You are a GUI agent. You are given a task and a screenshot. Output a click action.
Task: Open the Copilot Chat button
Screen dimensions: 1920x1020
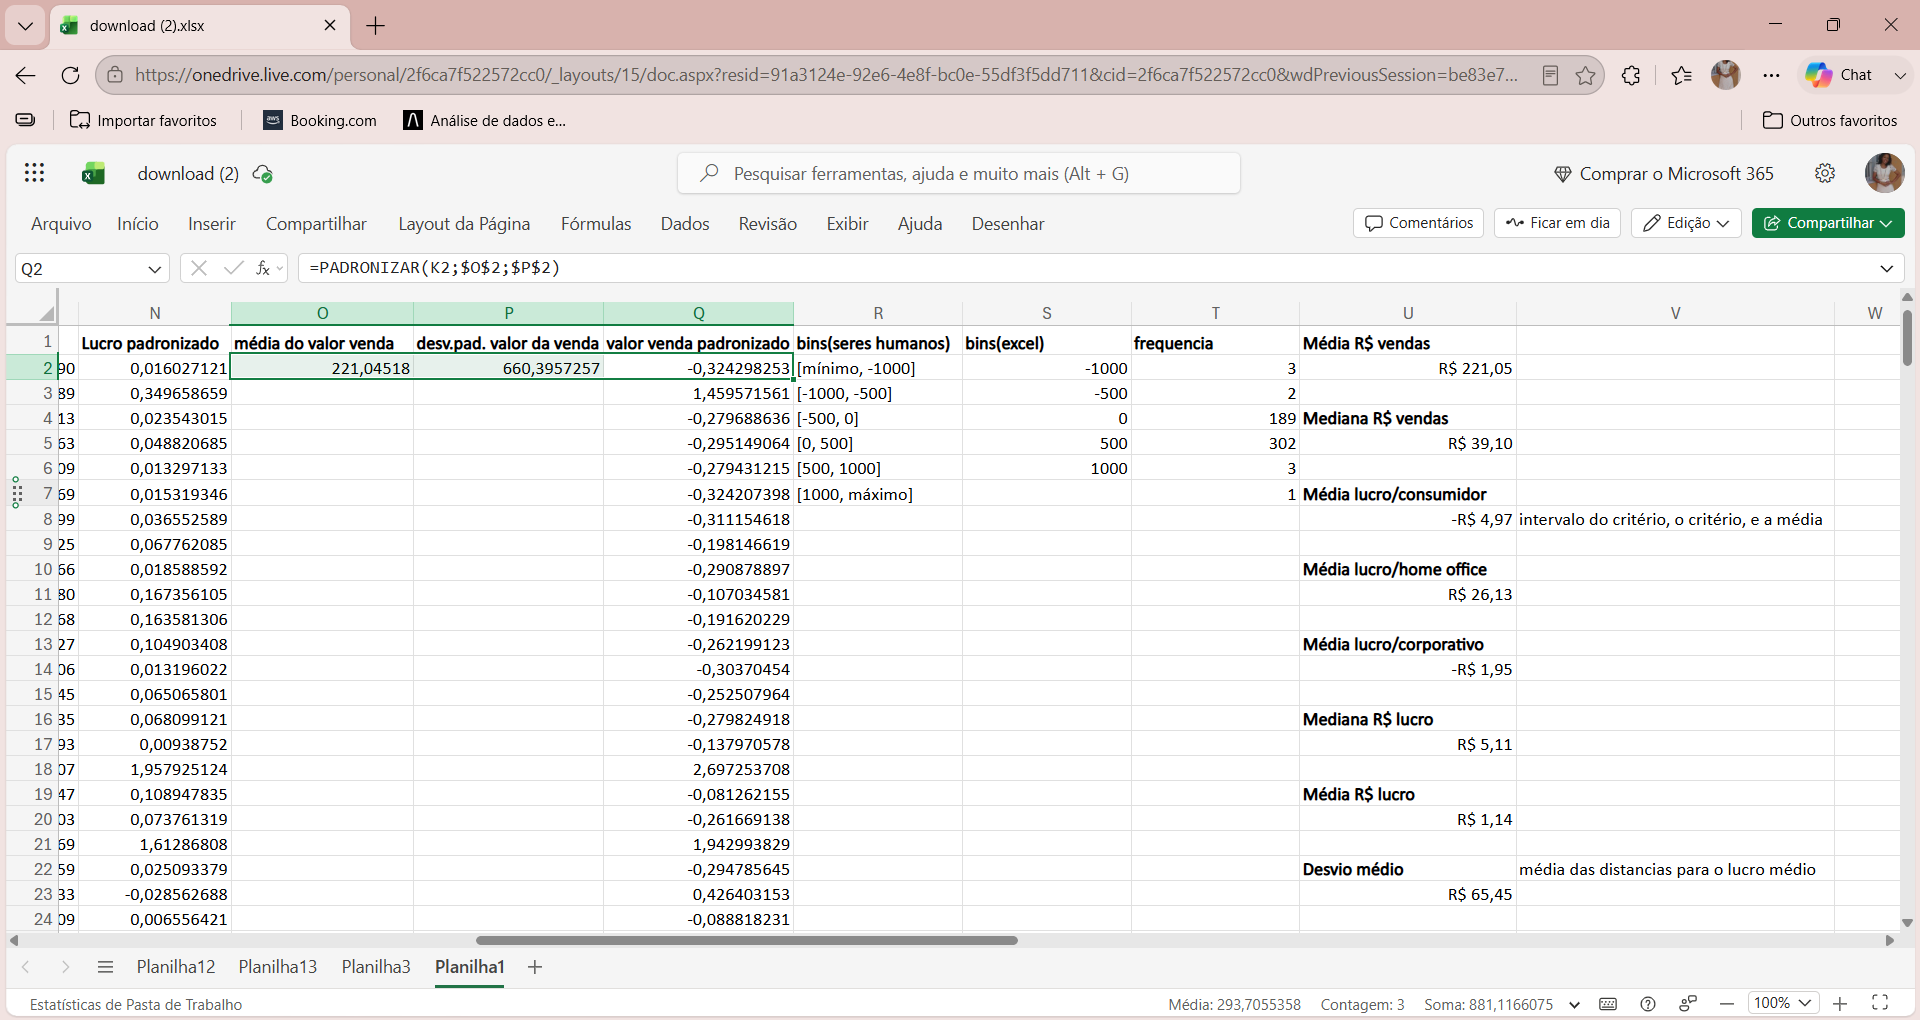click(1839, 75)
